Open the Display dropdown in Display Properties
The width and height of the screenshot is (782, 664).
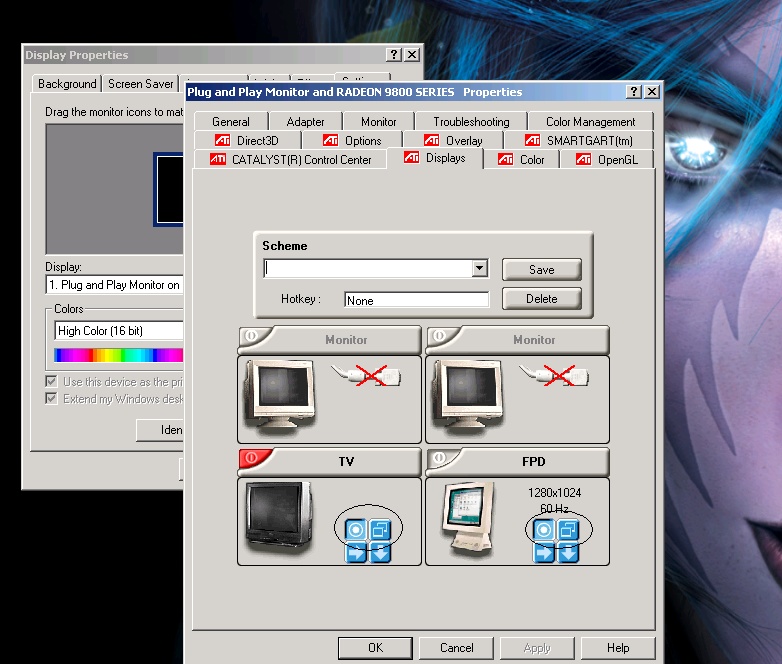(x=115, y=285)
